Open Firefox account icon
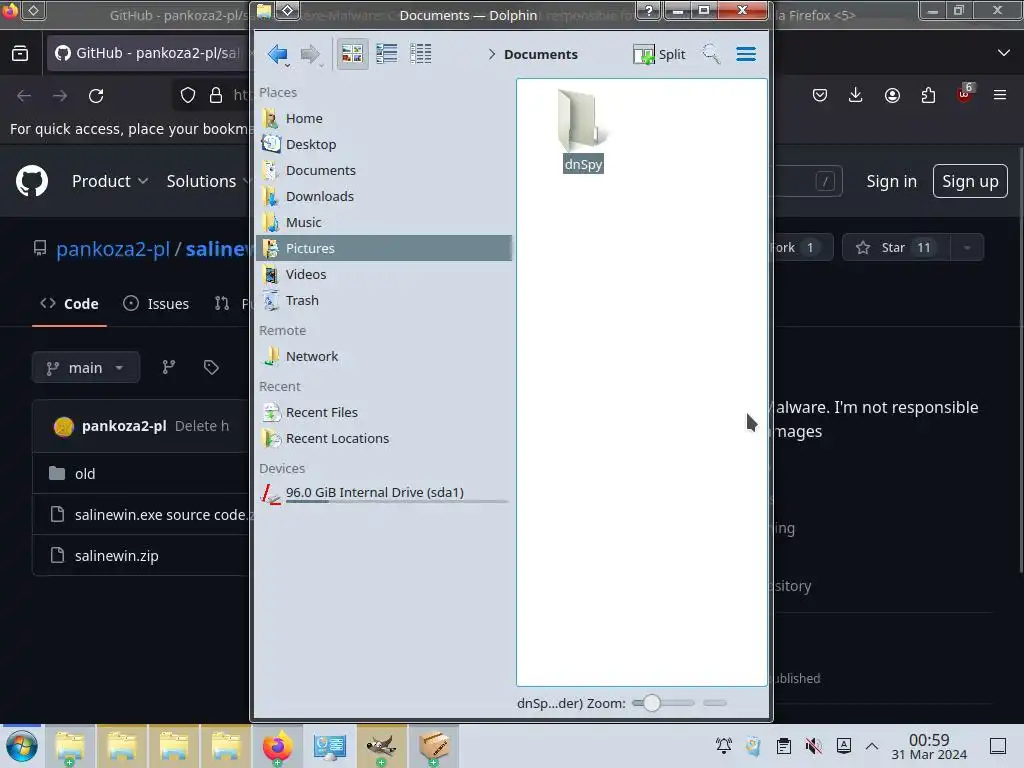The height and width of the screenshot is (768, 1024). [892, 96]
